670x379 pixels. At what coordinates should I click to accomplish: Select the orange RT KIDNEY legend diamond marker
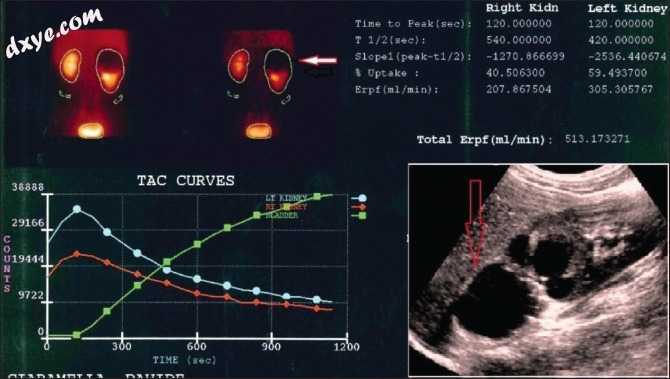pyautogui.click(x=362, y=207)
